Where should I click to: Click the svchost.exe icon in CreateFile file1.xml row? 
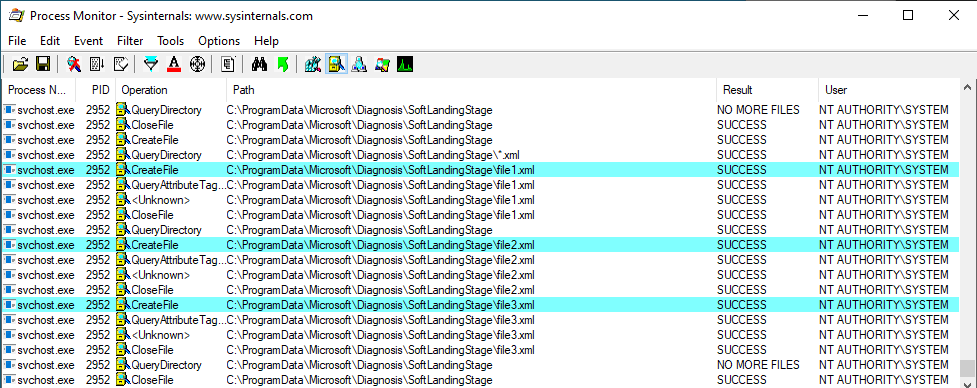(9, 169)
